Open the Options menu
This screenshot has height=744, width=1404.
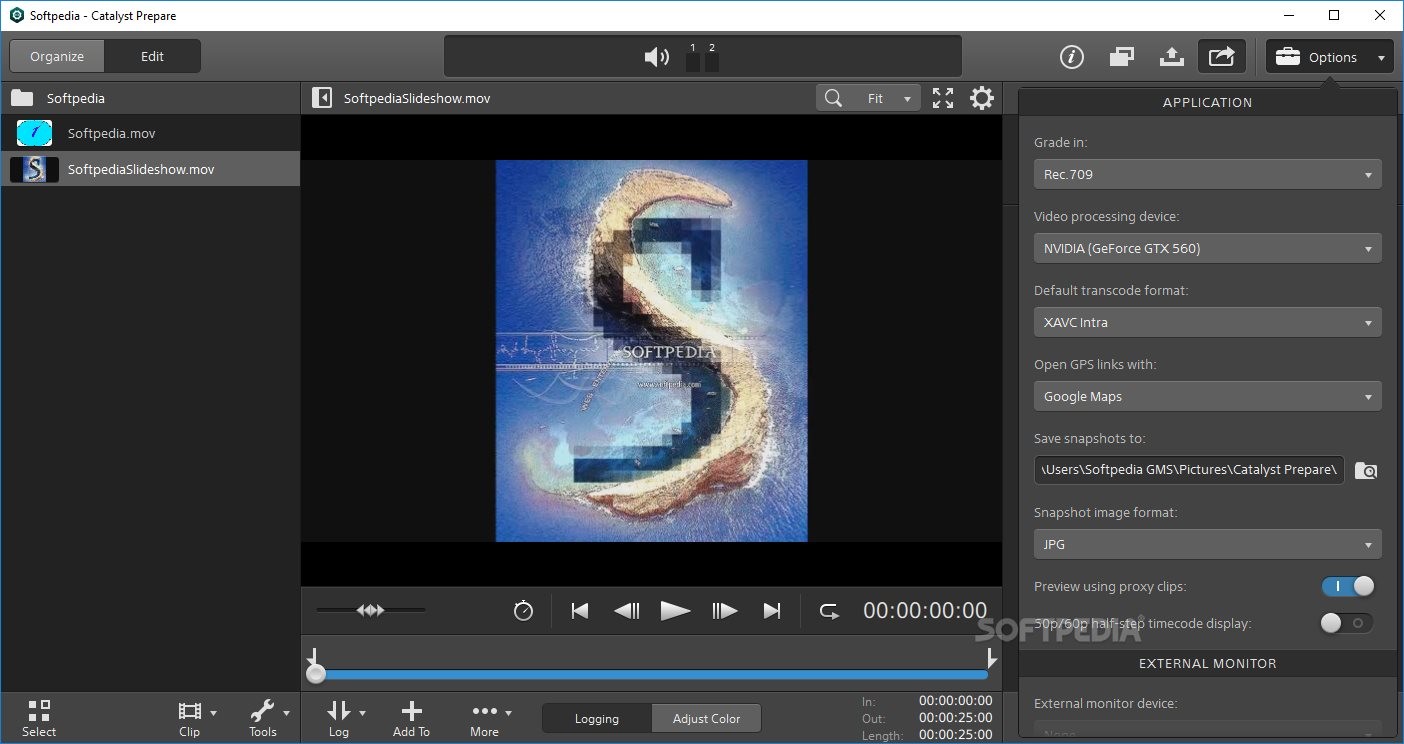[1330, 57]
